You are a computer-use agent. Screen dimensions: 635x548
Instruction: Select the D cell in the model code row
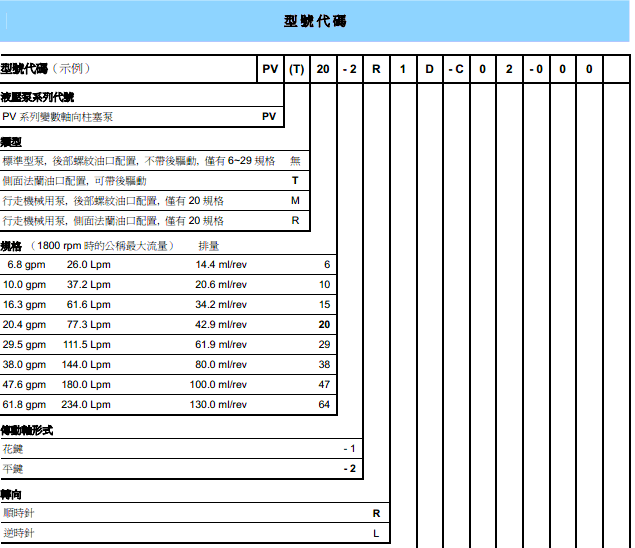coord(429,69)
